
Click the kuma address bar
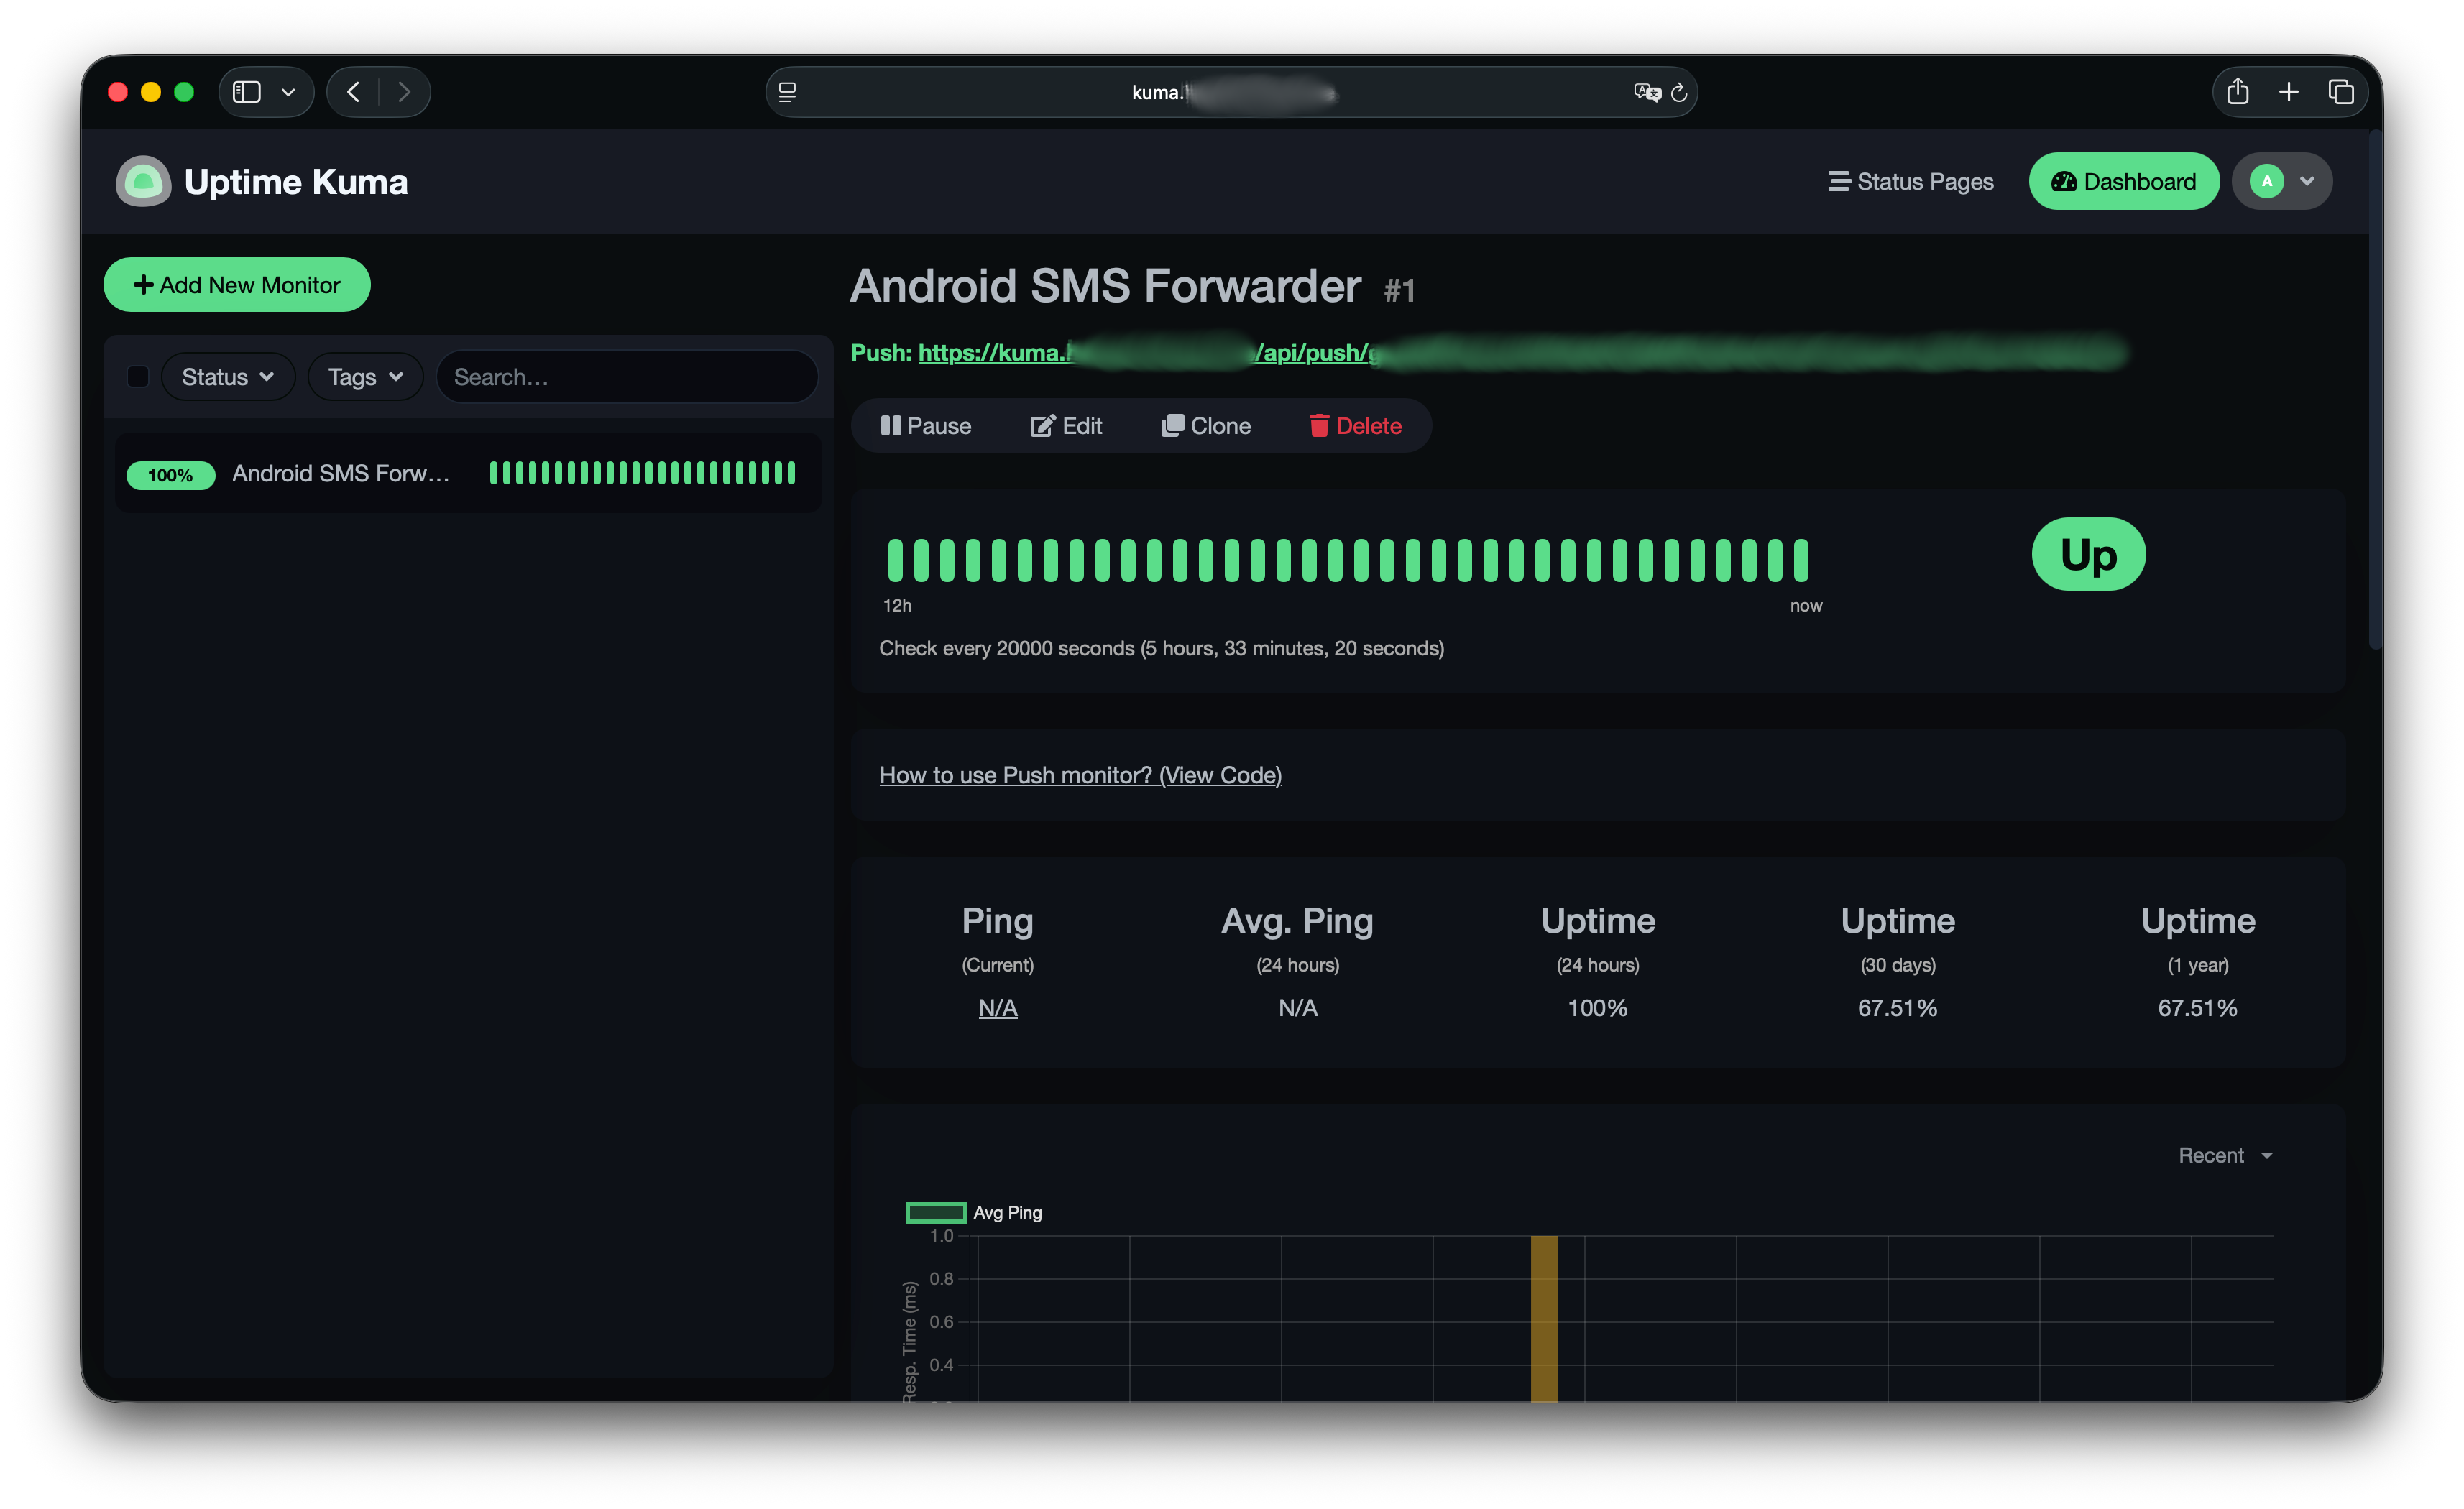1231,92
